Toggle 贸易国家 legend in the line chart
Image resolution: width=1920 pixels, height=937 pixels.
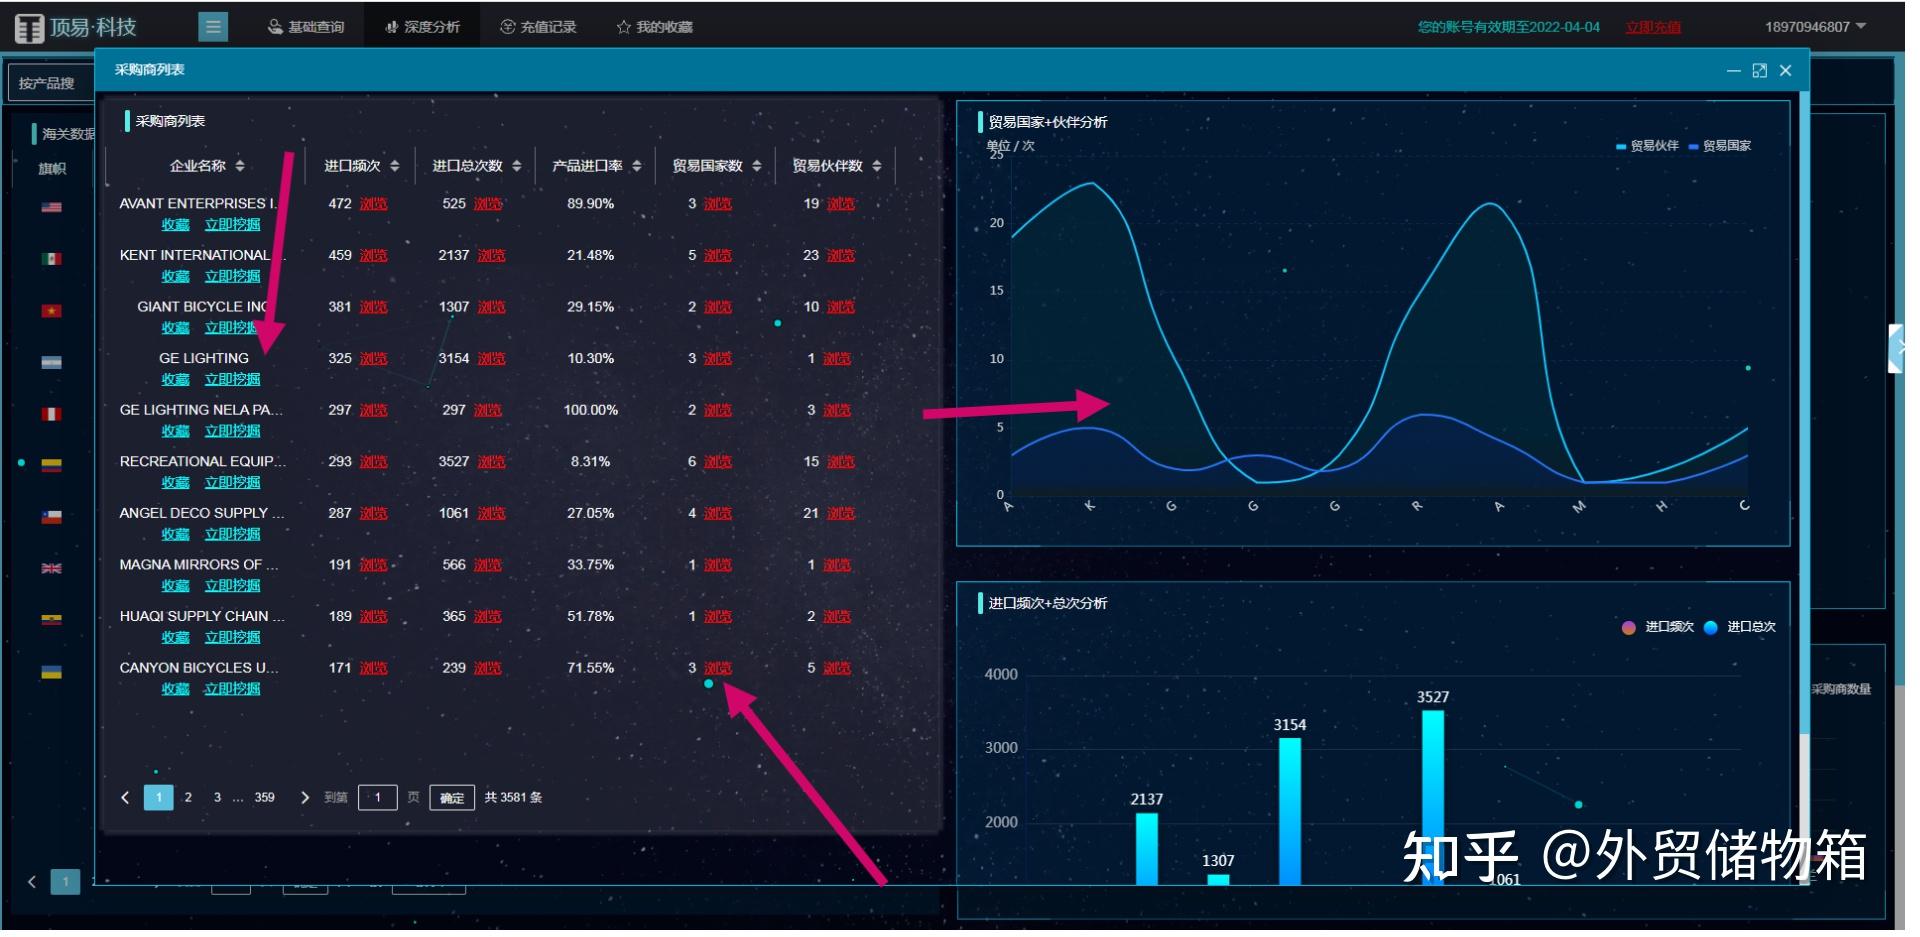[1721, 146]
